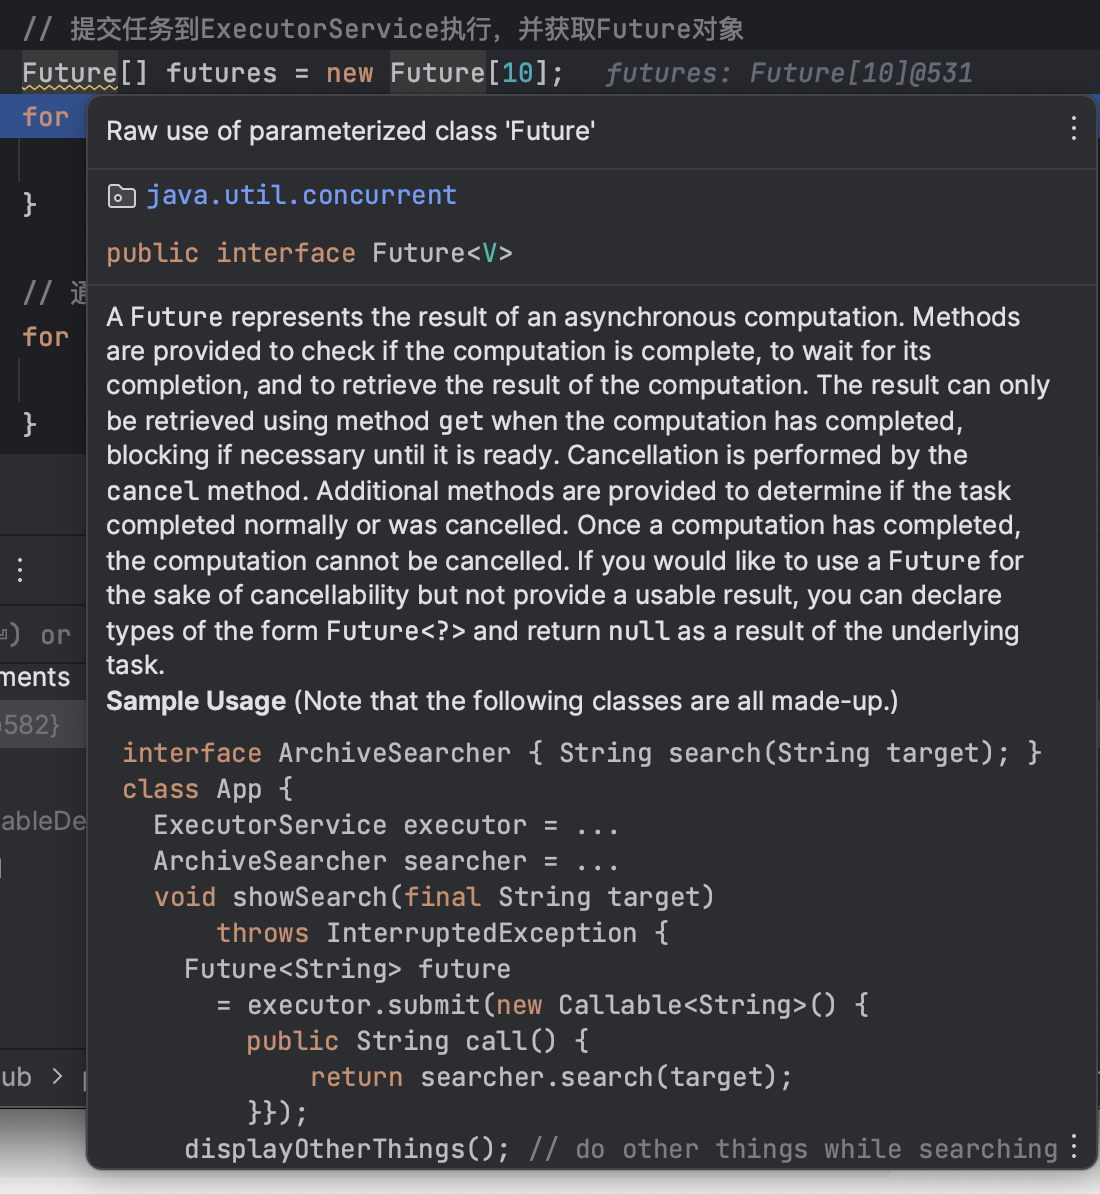
Task: Click the three-dot menu at the popup's bottom
Action: [1073, 1146]
